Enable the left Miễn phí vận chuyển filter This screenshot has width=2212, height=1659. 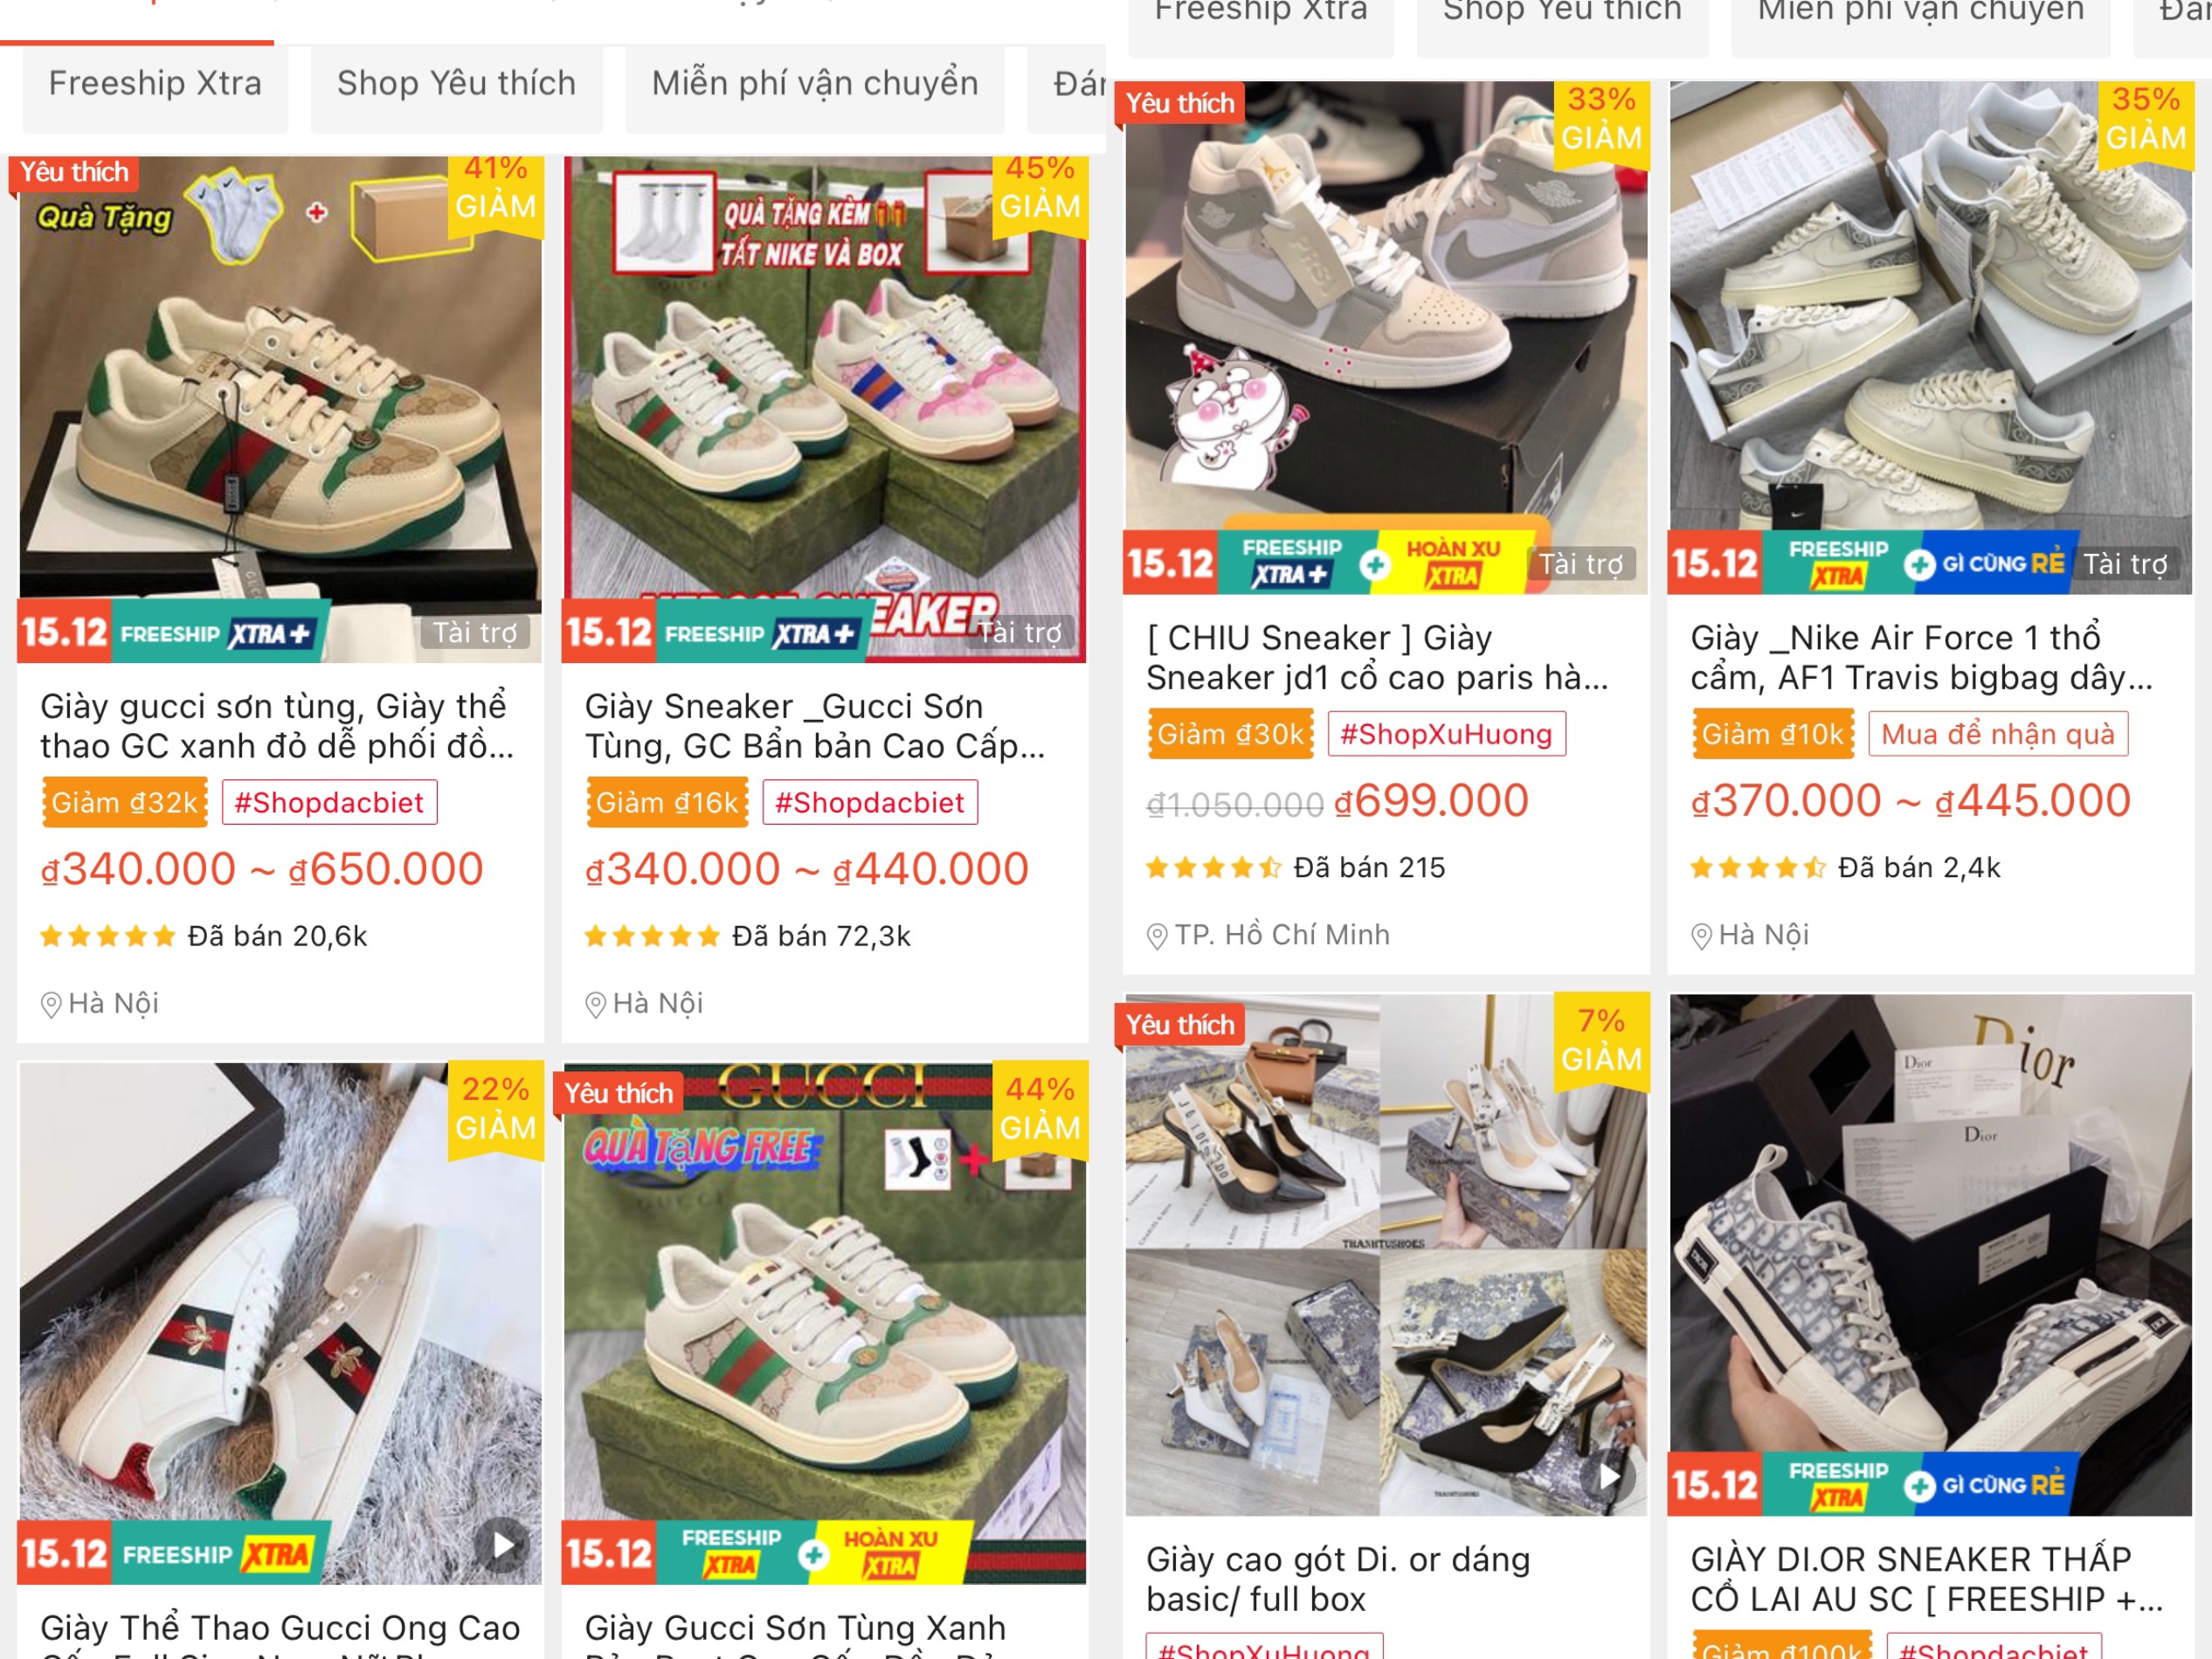click(x=815, y=84)
